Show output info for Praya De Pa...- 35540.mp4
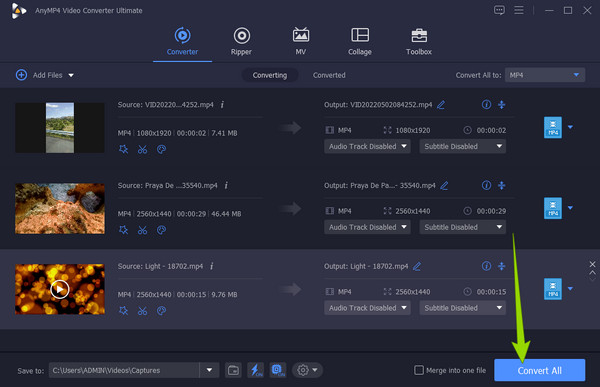Image resolution: width=600 pixels, height=387 pixels. (x=486, y=185)
